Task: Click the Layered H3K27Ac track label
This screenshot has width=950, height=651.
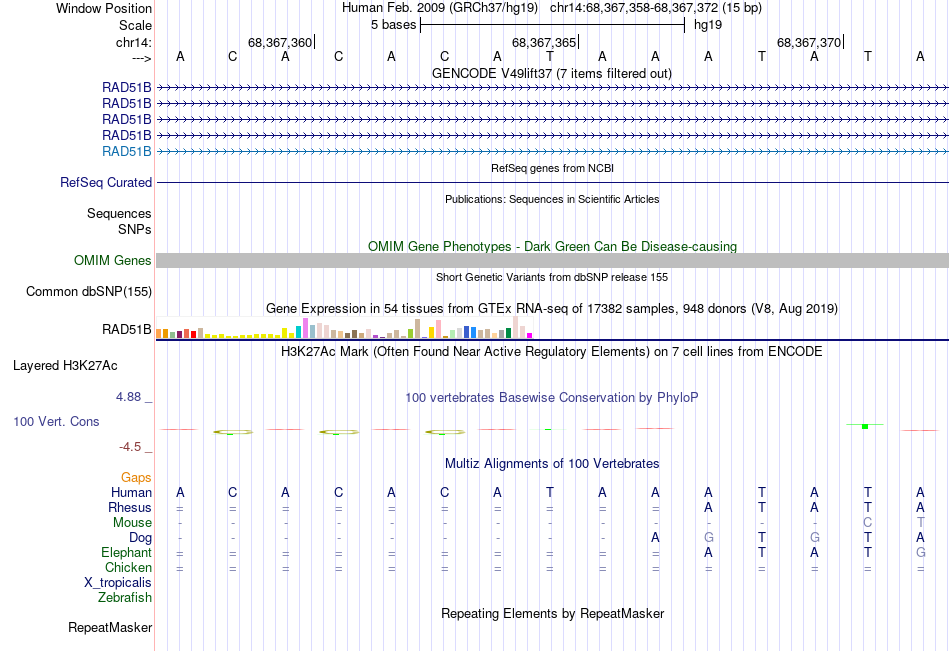Action: tap(65, 366)
